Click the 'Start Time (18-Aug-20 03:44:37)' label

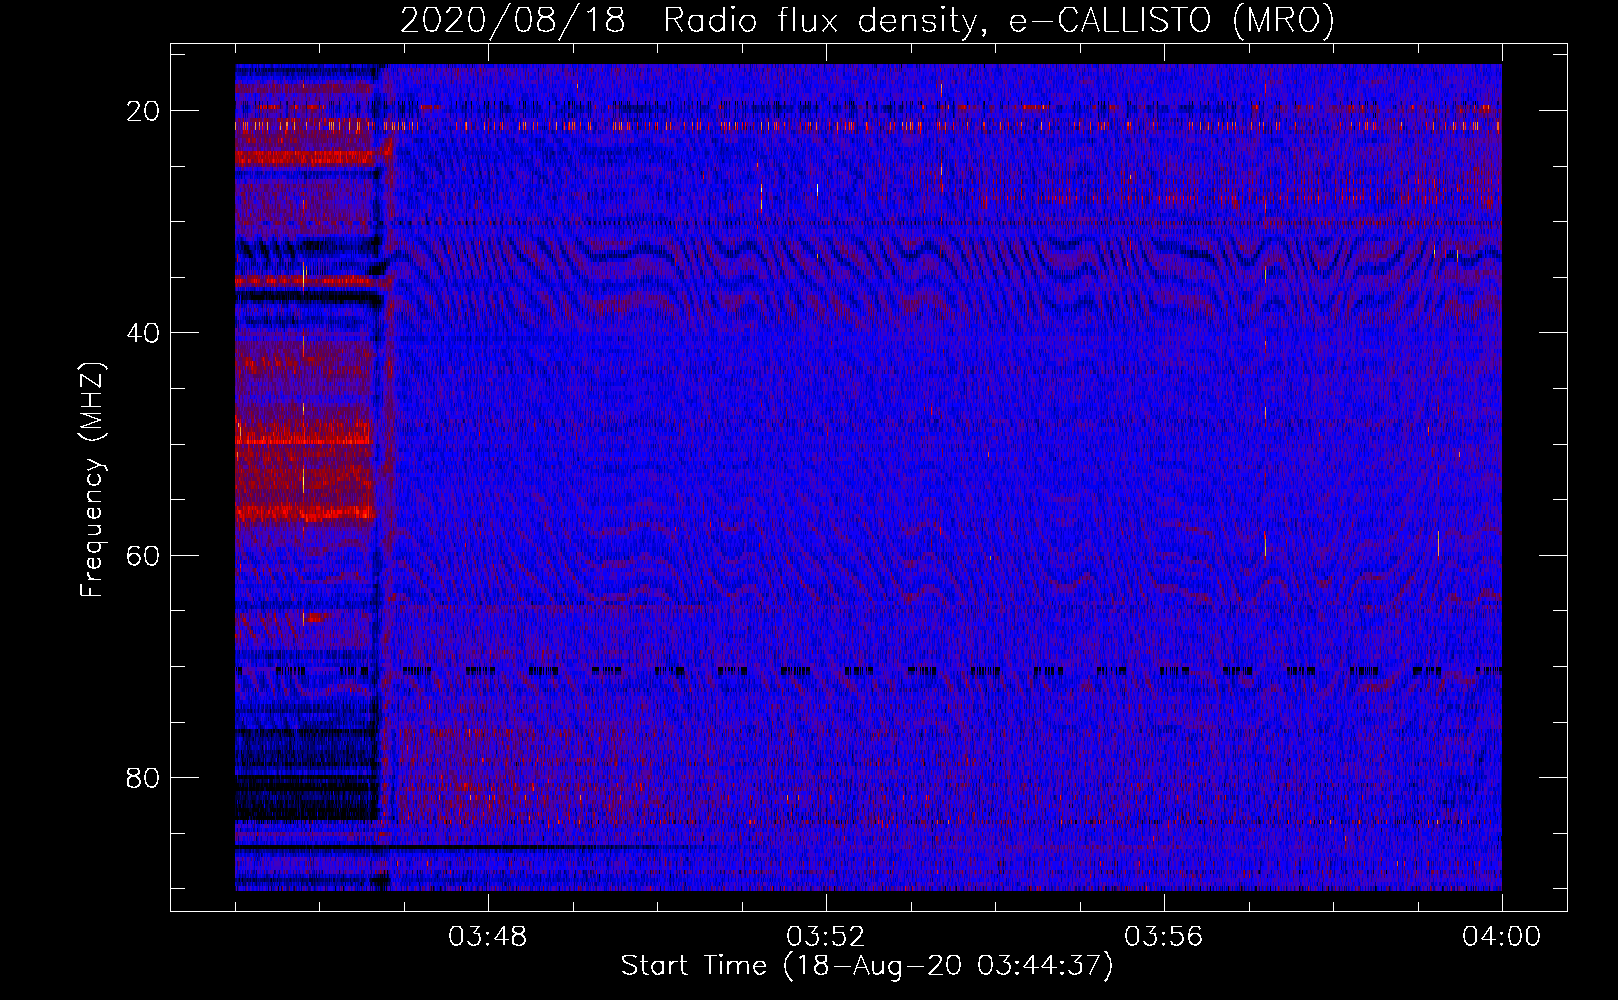[x=867, y=966]
